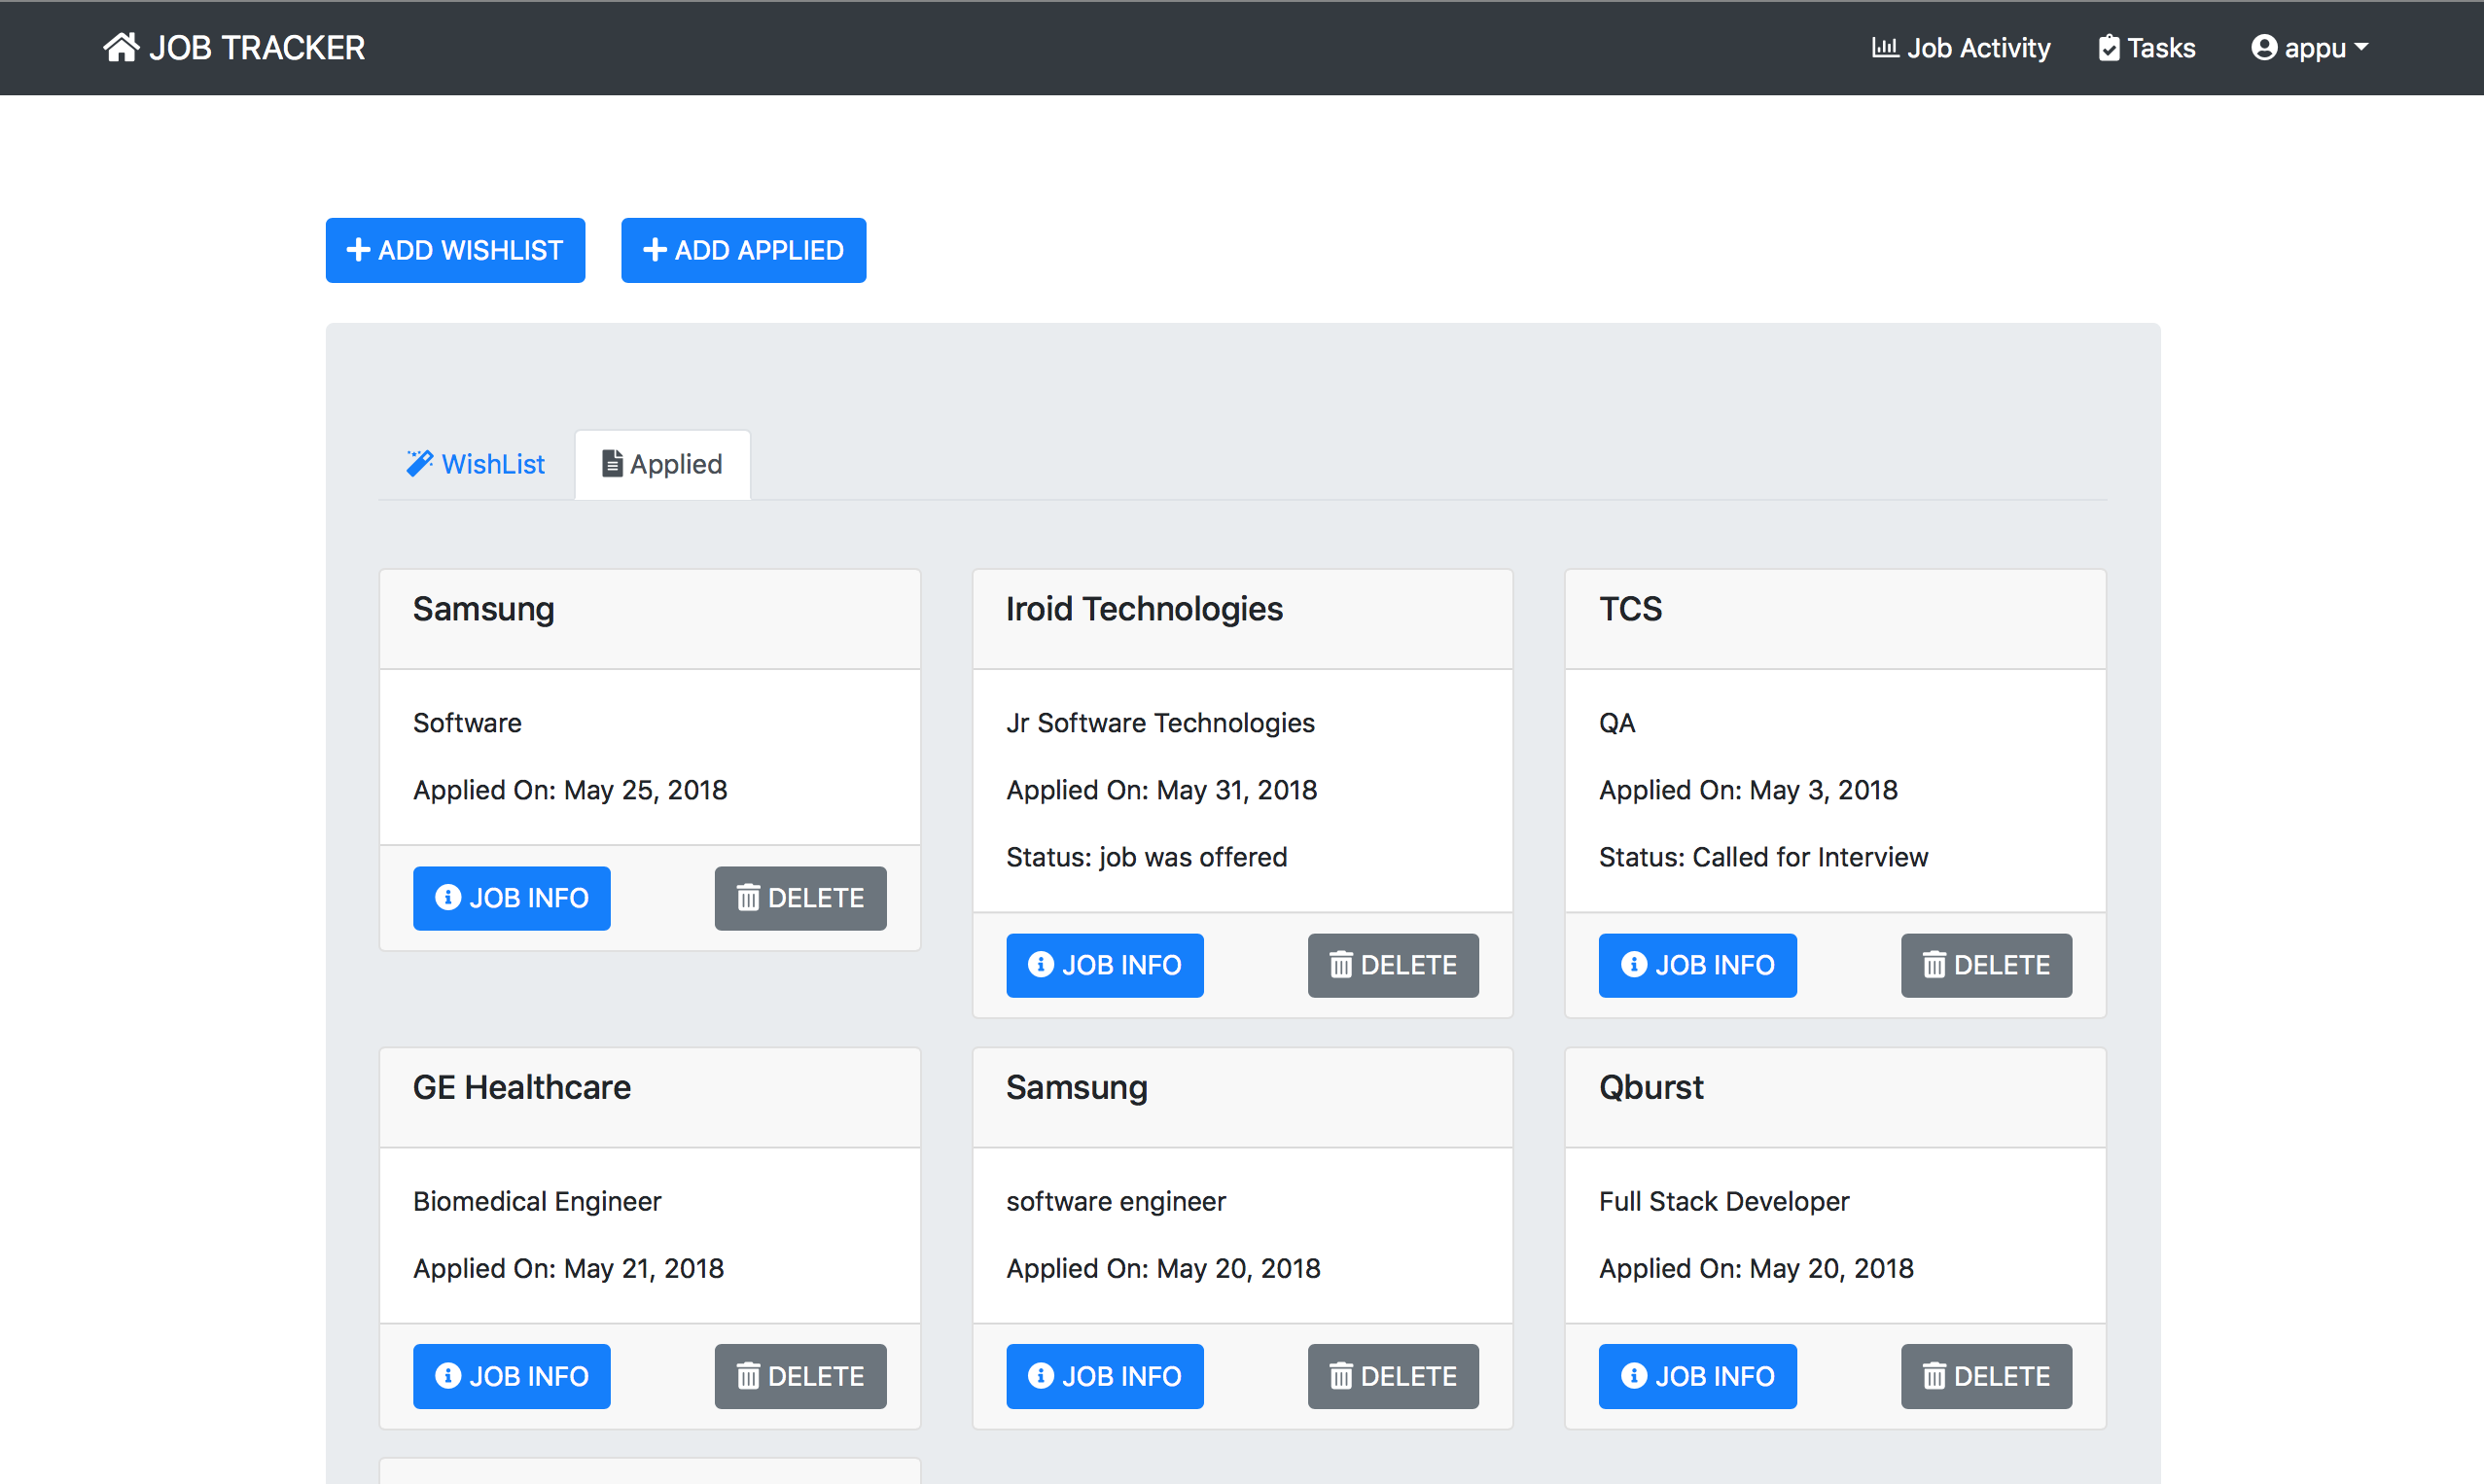
Task: Open the appu account dropdown
Action: 2310,47
